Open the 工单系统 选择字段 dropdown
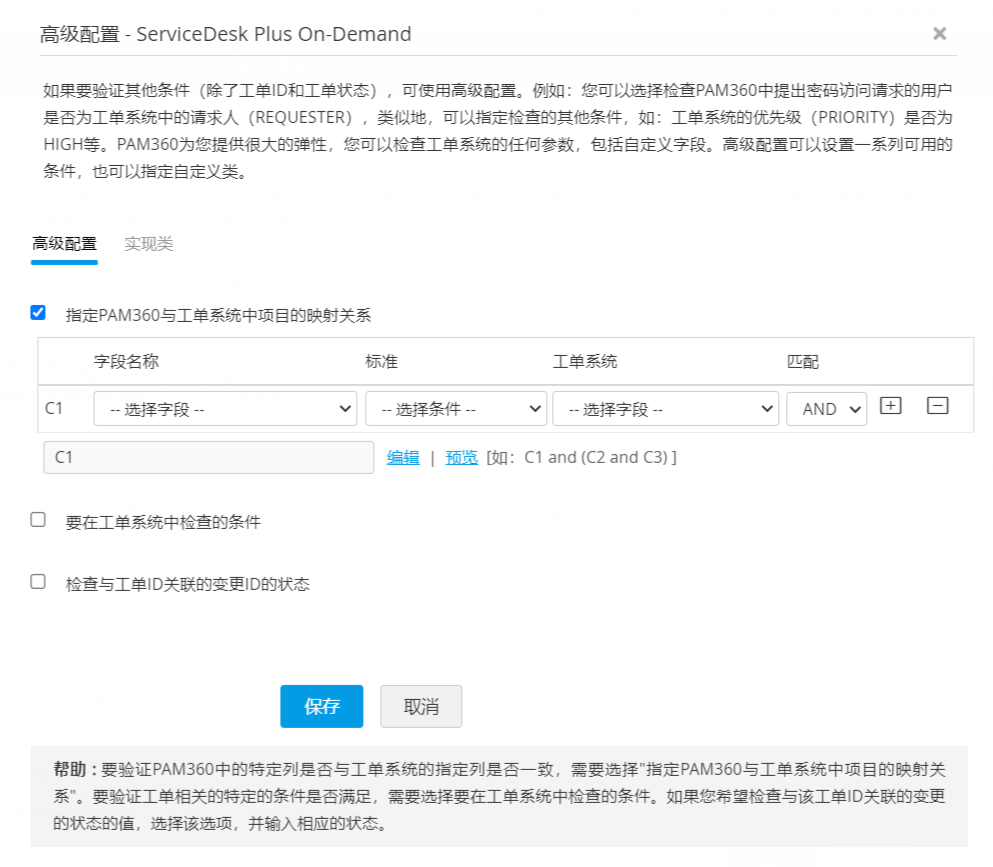Image resolution: width=993 pixels, height=867 pixels. tap(666, 409)
